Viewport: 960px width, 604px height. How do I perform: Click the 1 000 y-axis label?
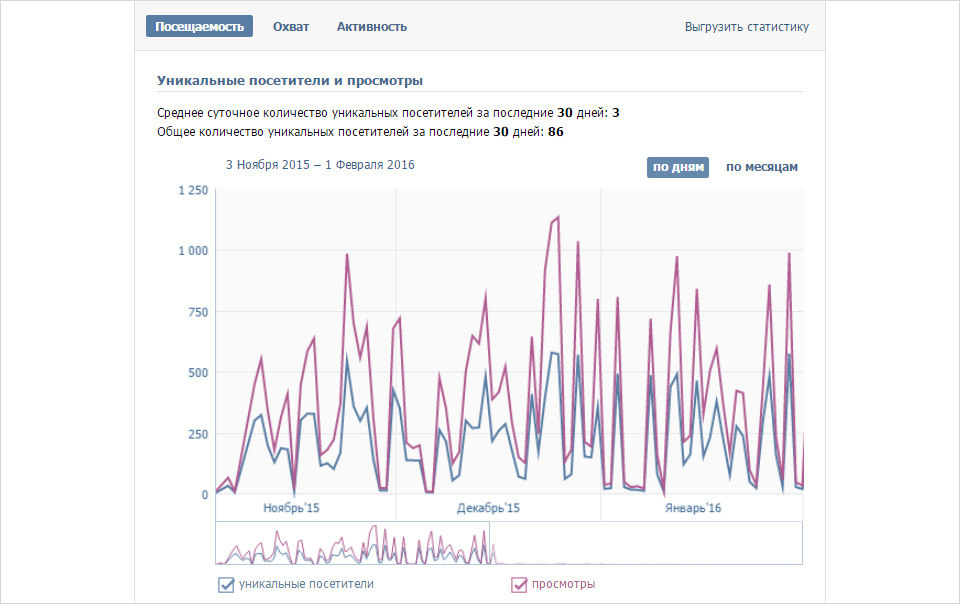tap(193, 250)
